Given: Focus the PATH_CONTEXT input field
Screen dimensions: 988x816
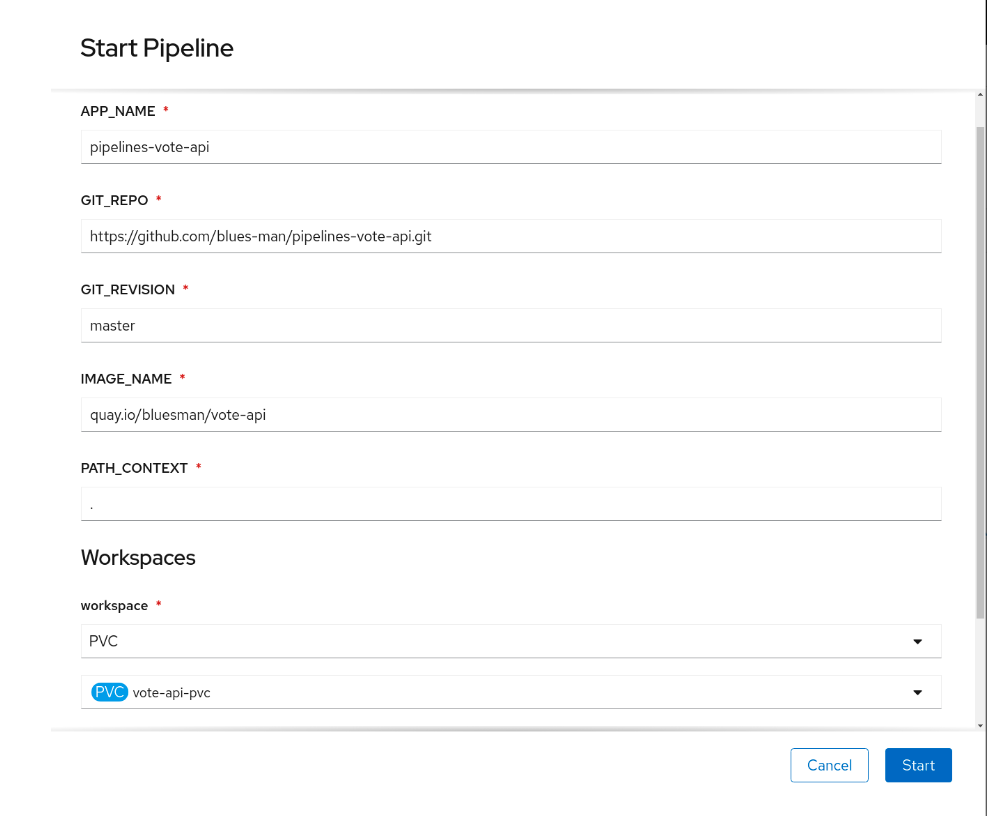Looking at the screenshot, I should pyautogui.click(x=510, y=504).
